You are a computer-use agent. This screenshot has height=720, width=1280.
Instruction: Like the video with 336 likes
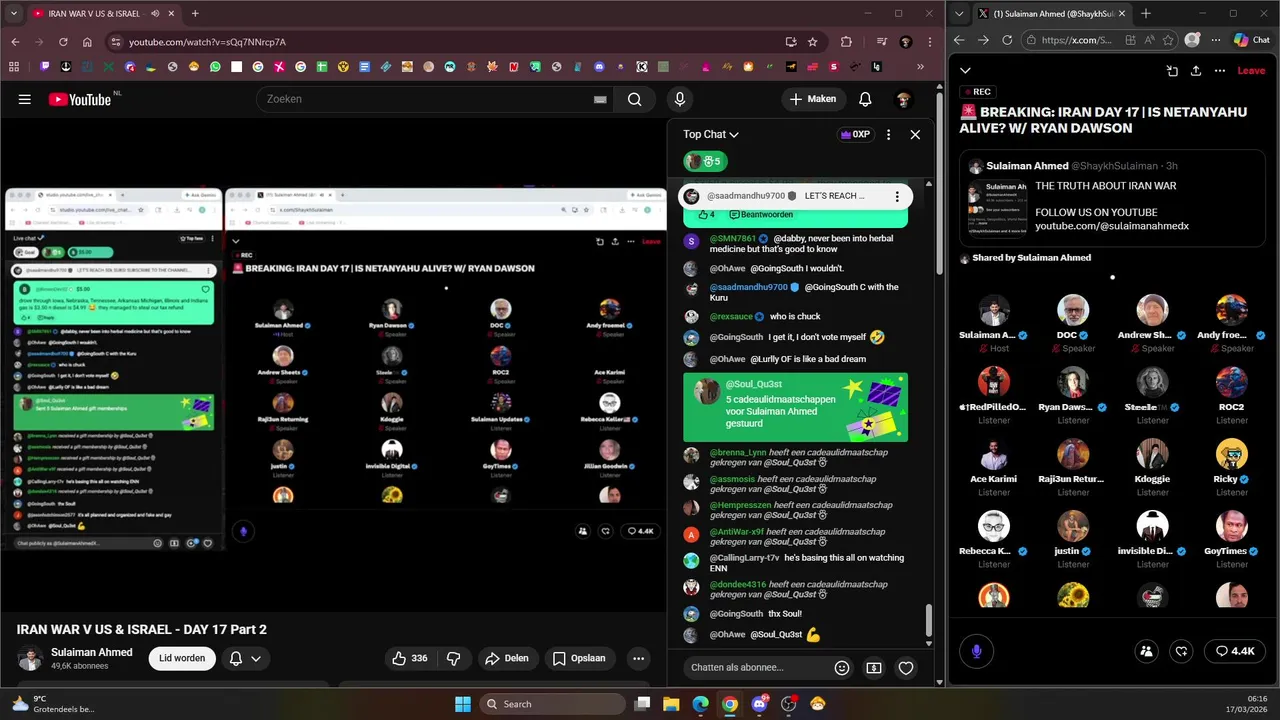coord(409,658)
